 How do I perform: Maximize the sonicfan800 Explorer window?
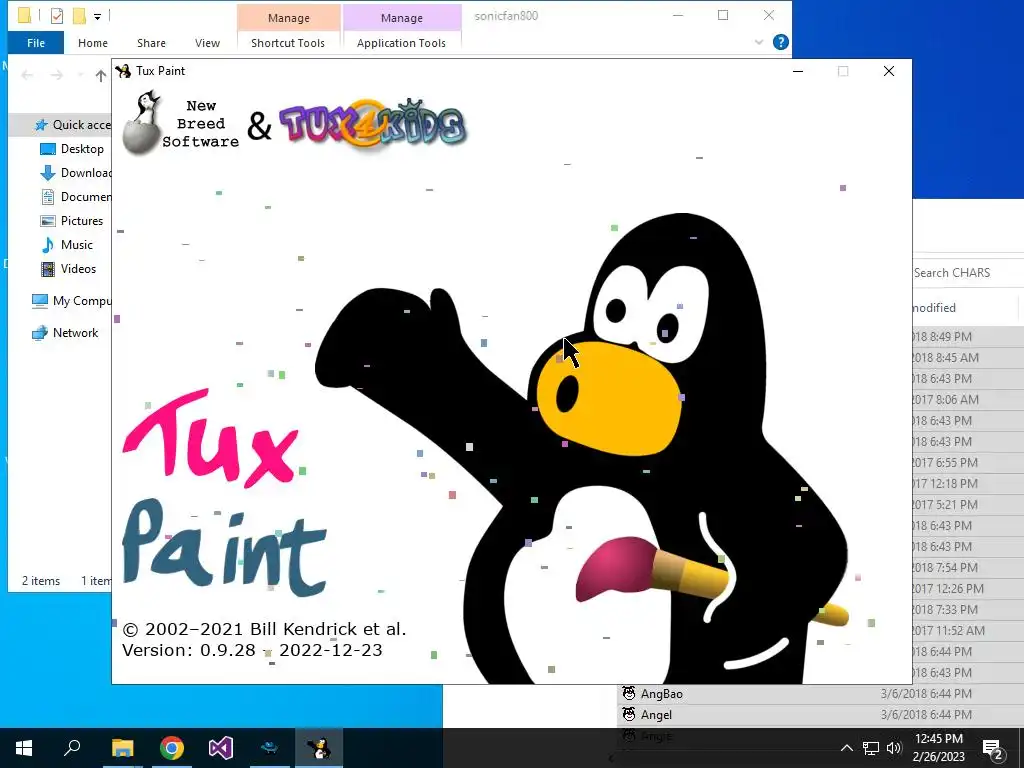[723, 15]
